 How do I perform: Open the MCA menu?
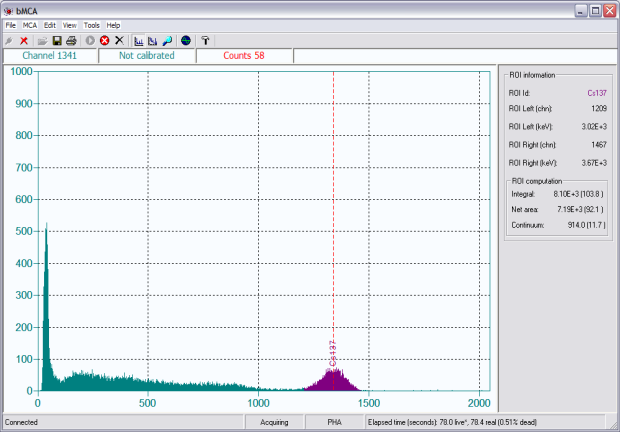[x=30, y=25]
